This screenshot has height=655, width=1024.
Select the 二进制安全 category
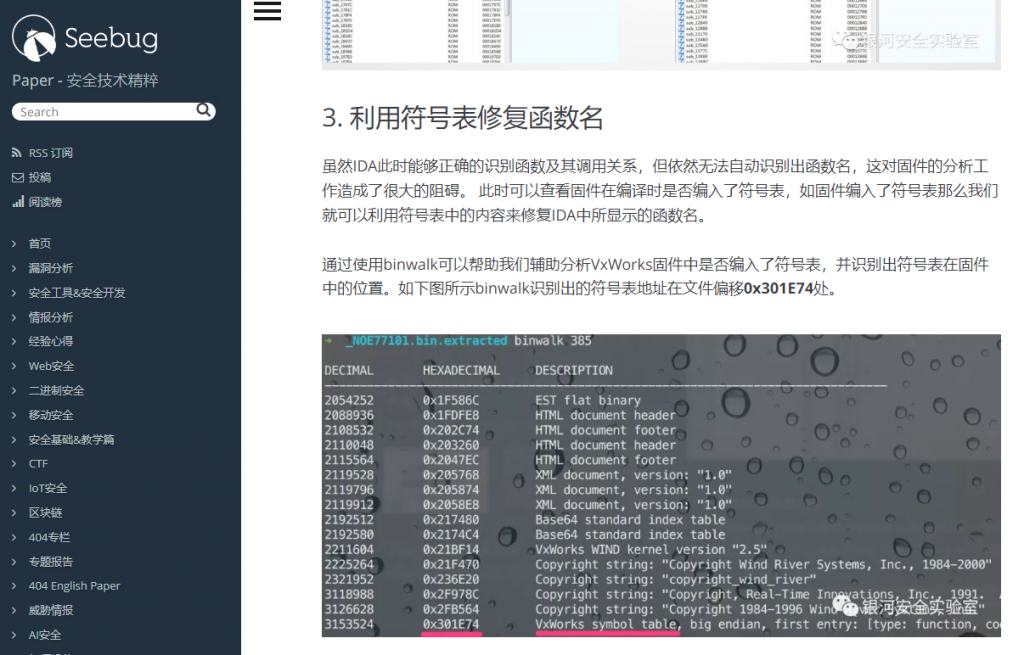click(x=56, y=390)
